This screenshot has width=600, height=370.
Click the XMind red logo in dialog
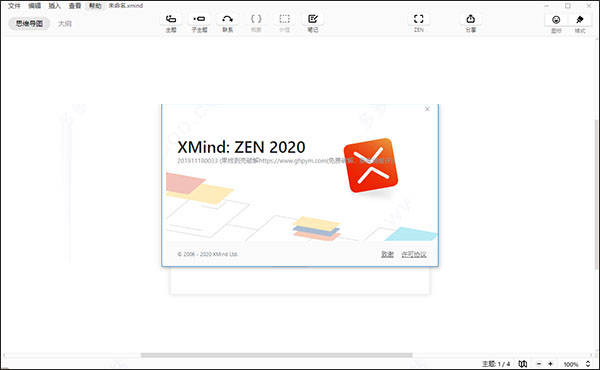(x=371, y=165)
